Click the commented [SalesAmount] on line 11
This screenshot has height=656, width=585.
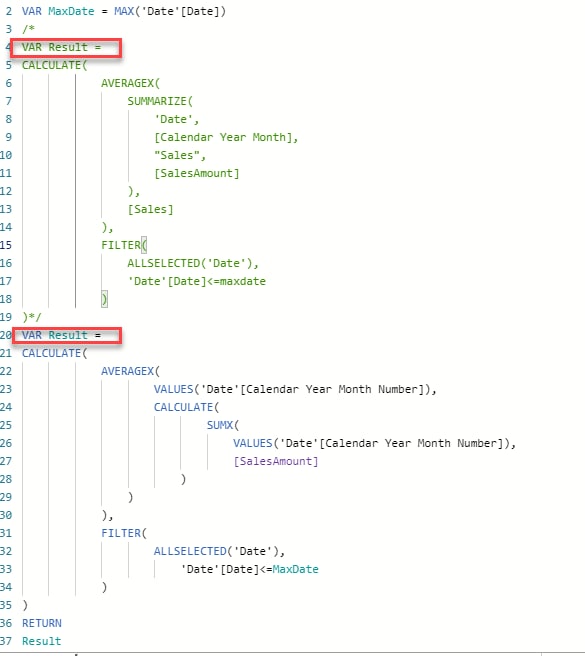coord(197,173)
